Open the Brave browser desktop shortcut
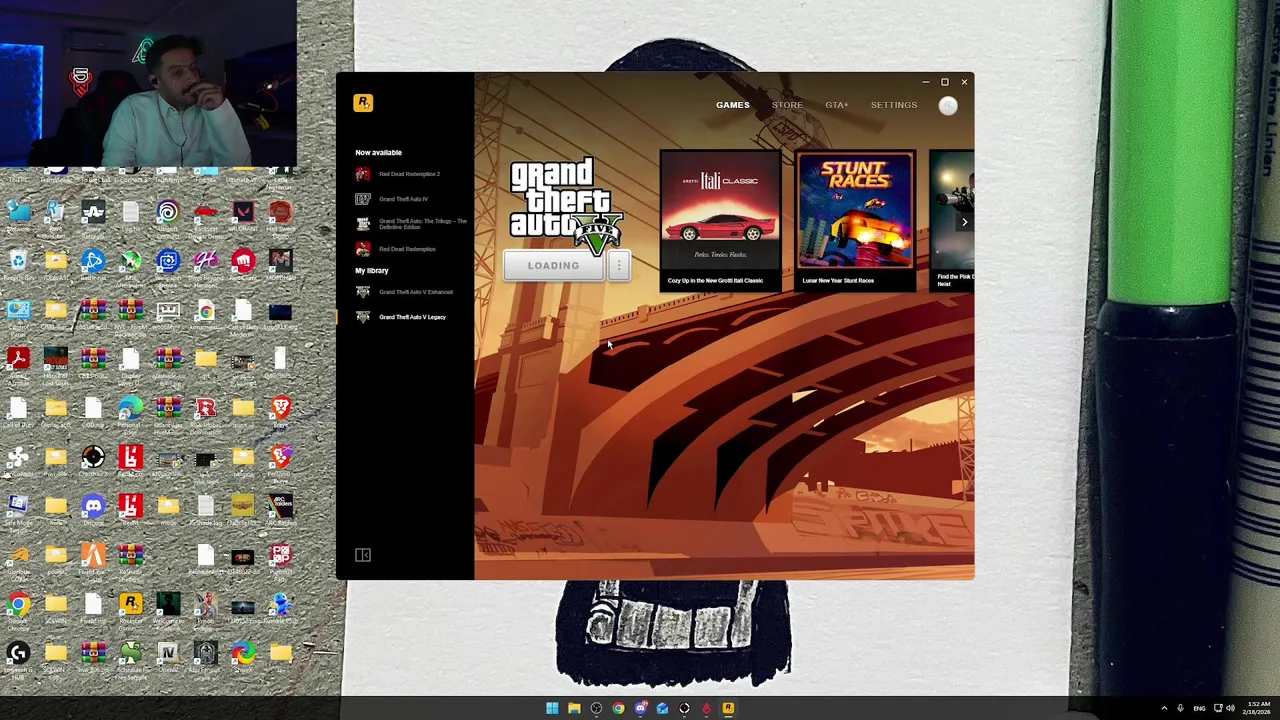The image size is (1280, 720). click(x=281, y=410)
